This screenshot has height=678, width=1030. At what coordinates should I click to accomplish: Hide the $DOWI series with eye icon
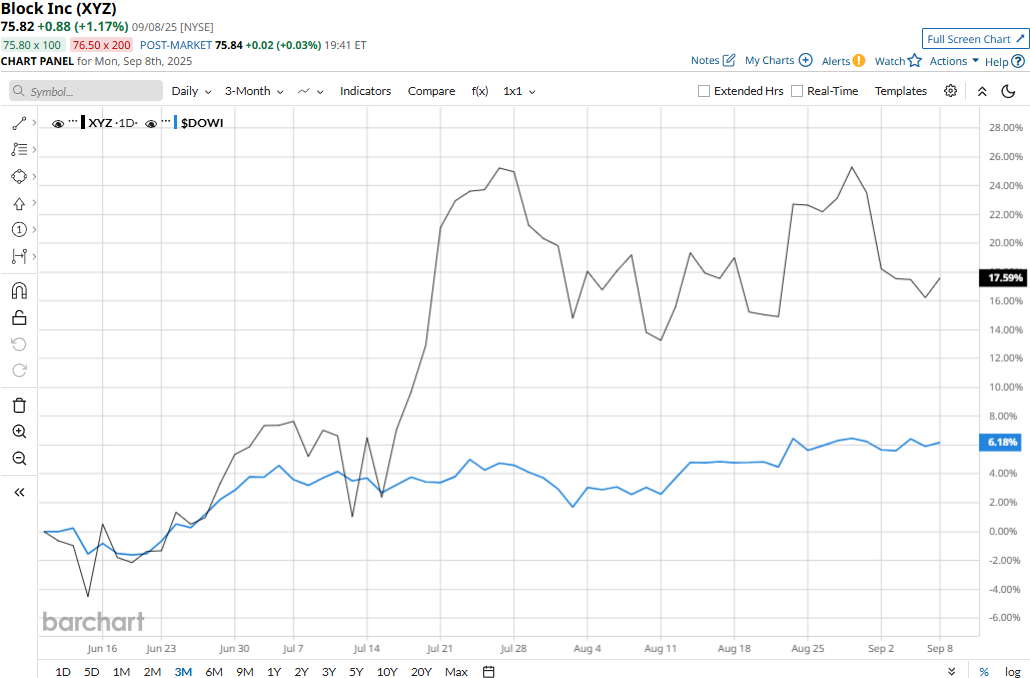[x=151, y=124]
